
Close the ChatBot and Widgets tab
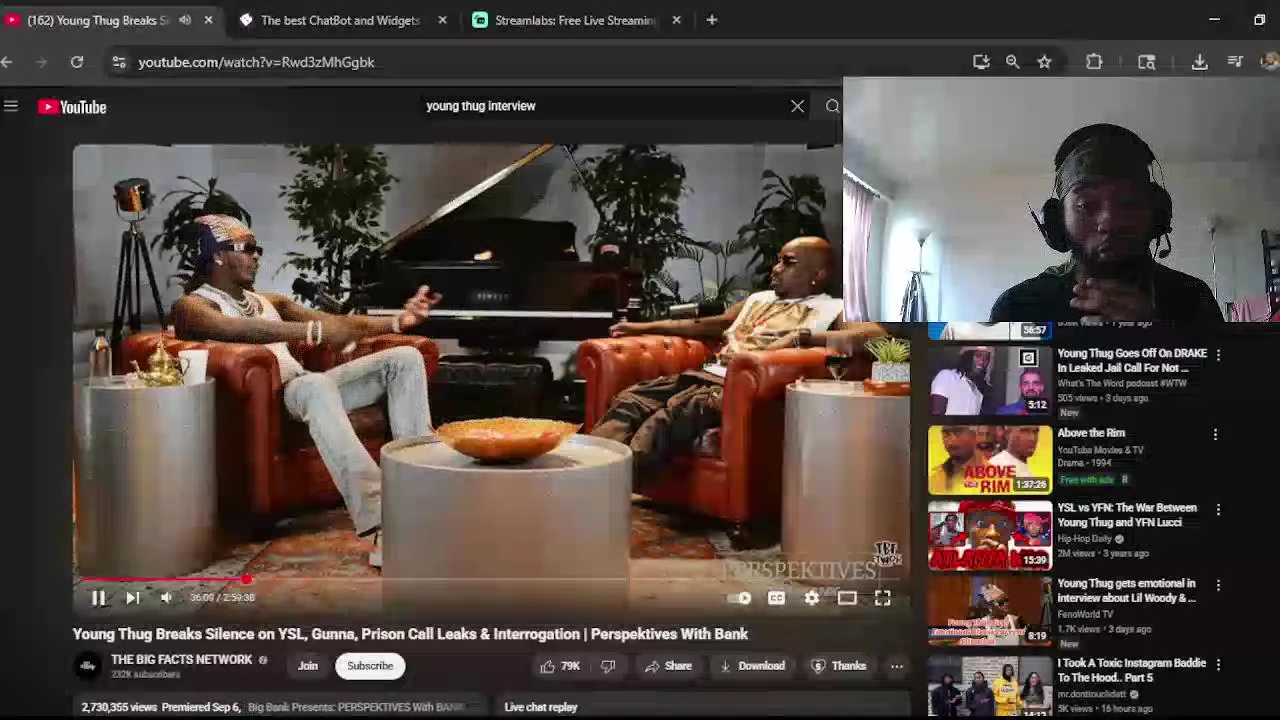click(x=442, y=20)
